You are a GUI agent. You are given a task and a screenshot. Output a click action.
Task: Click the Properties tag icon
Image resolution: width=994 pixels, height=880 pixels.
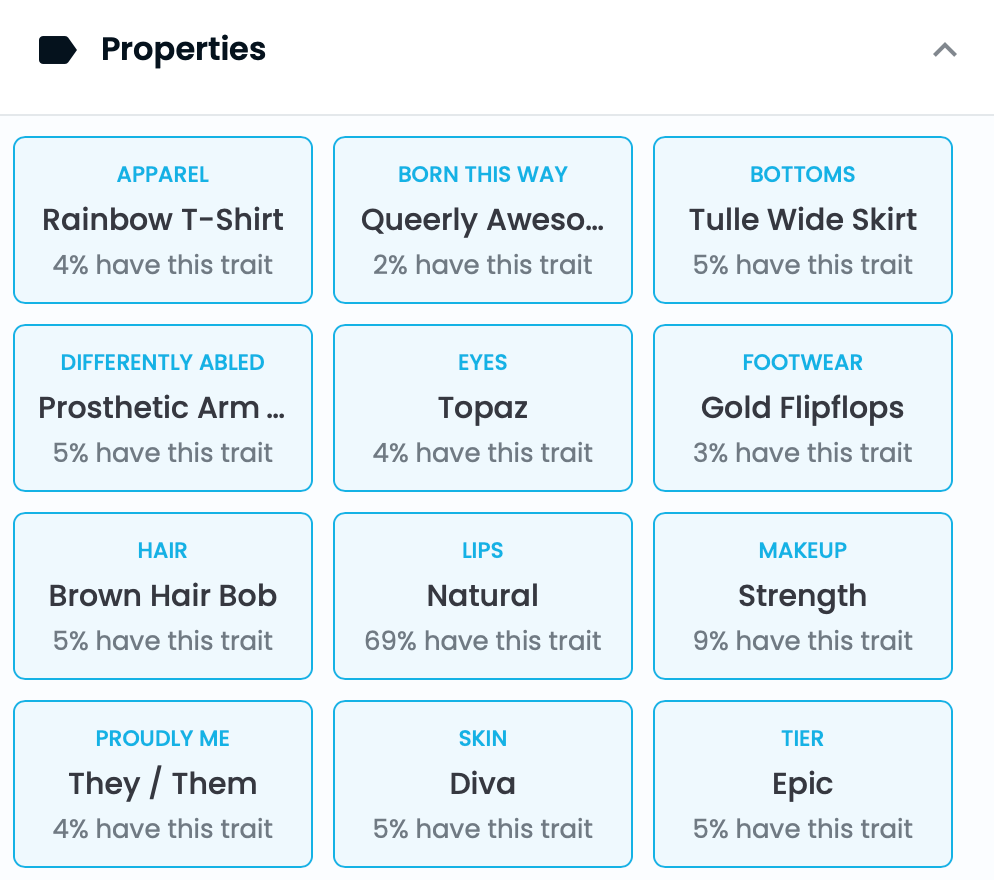point(58,50)
